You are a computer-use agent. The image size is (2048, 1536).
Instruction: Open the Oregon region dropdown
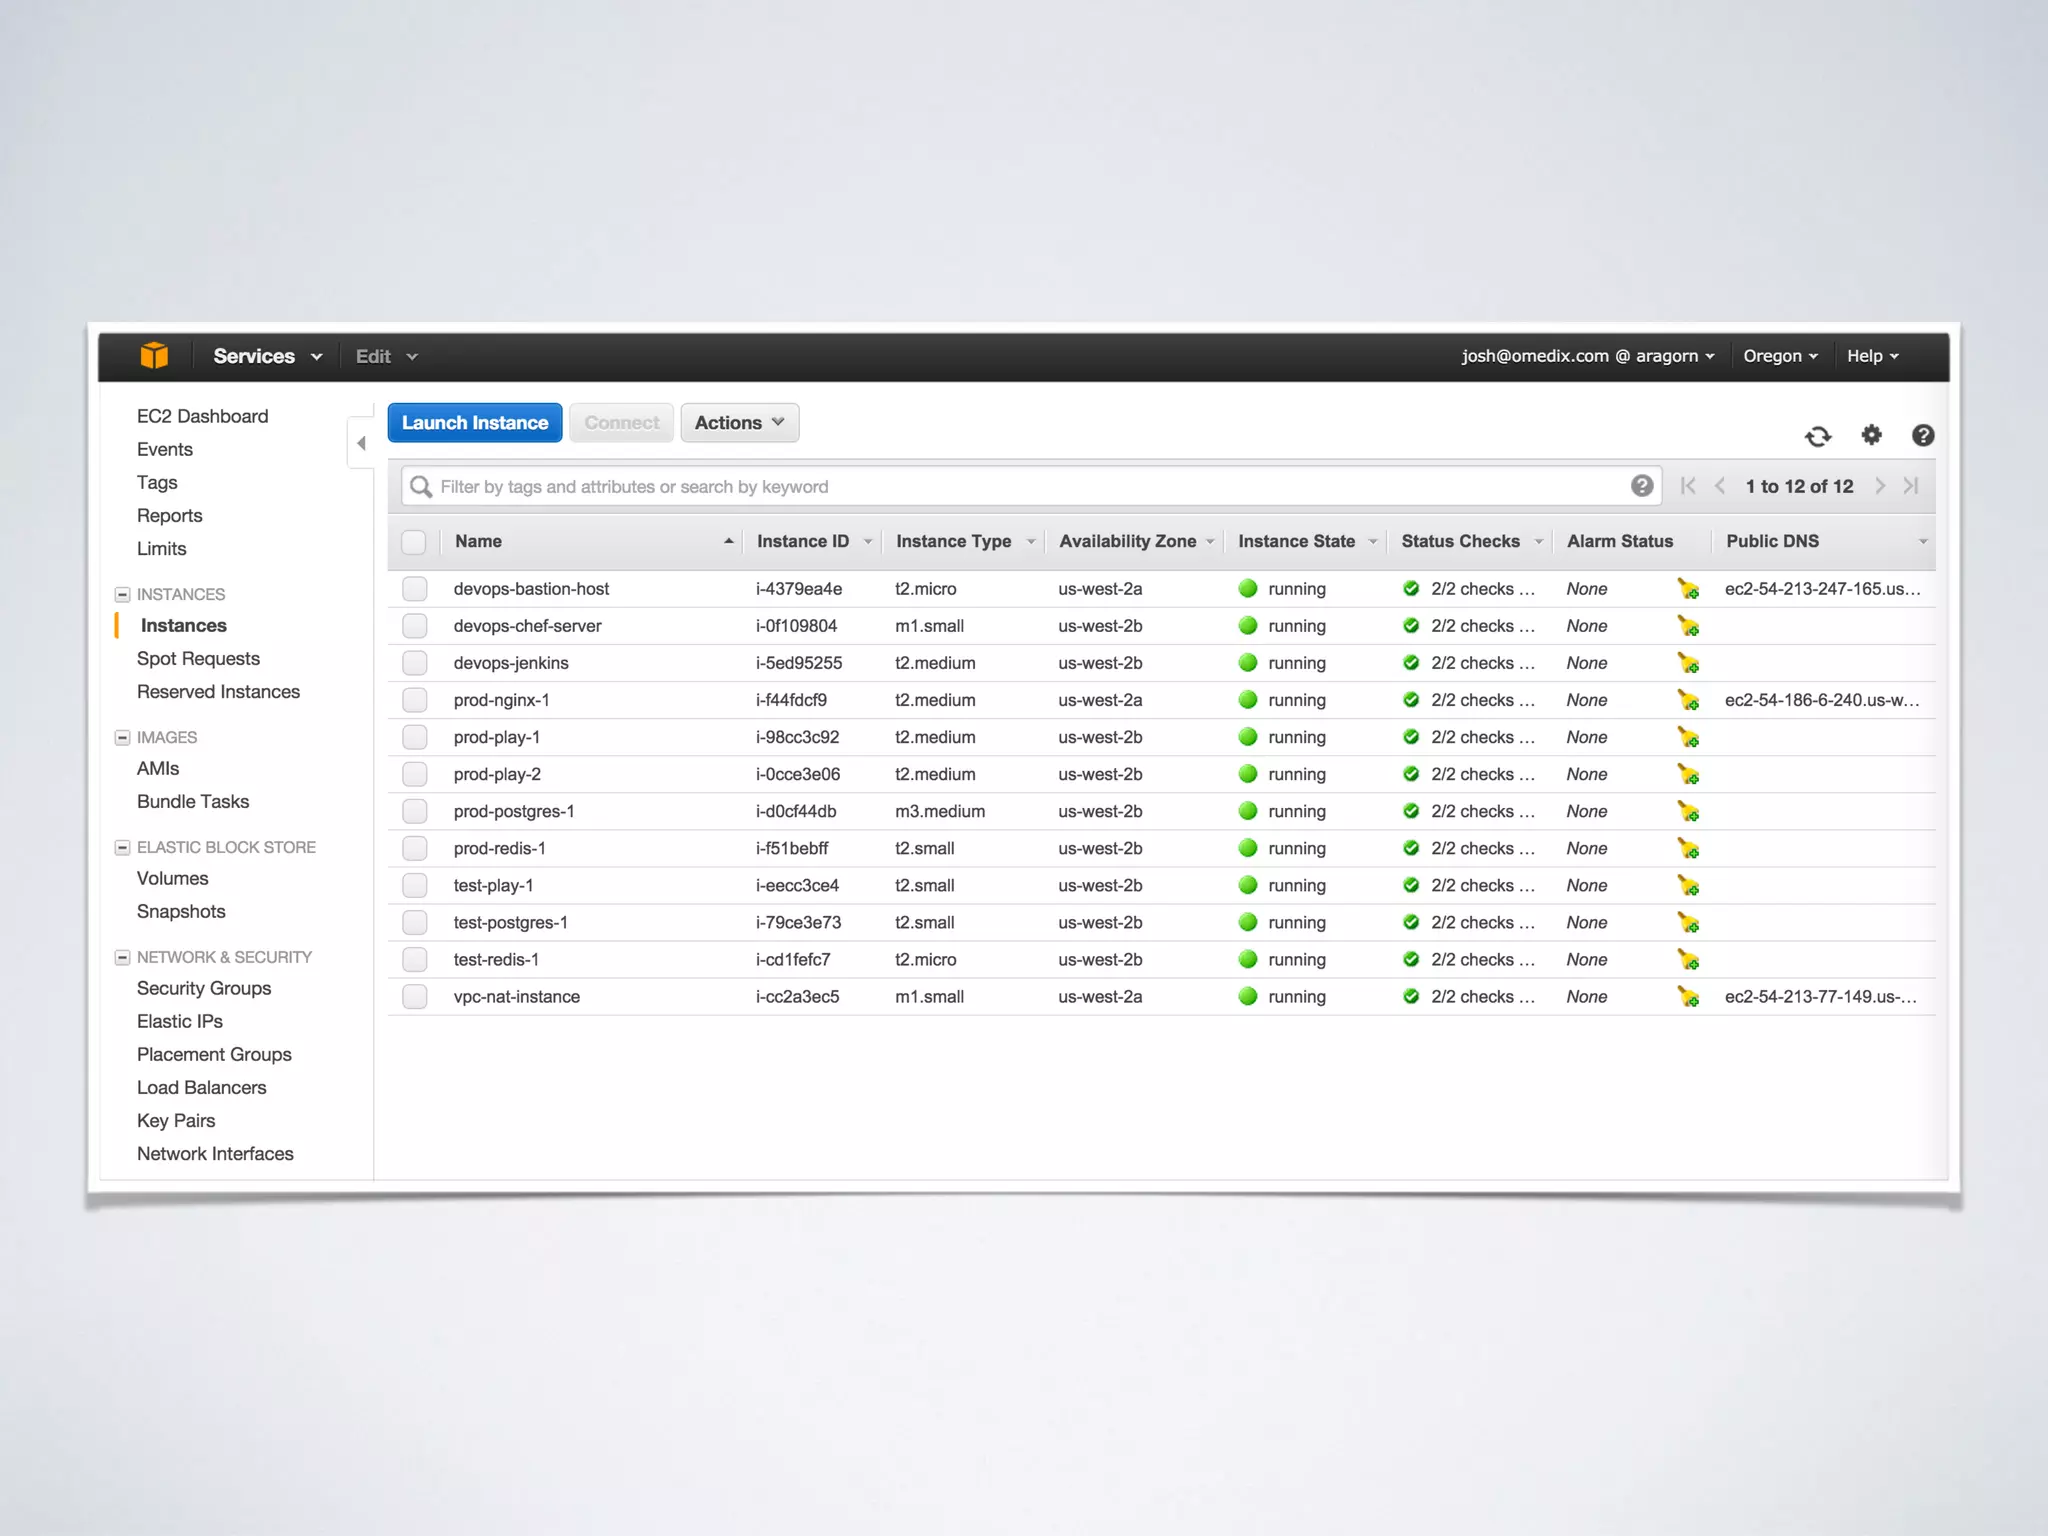tap(1780, 356)
